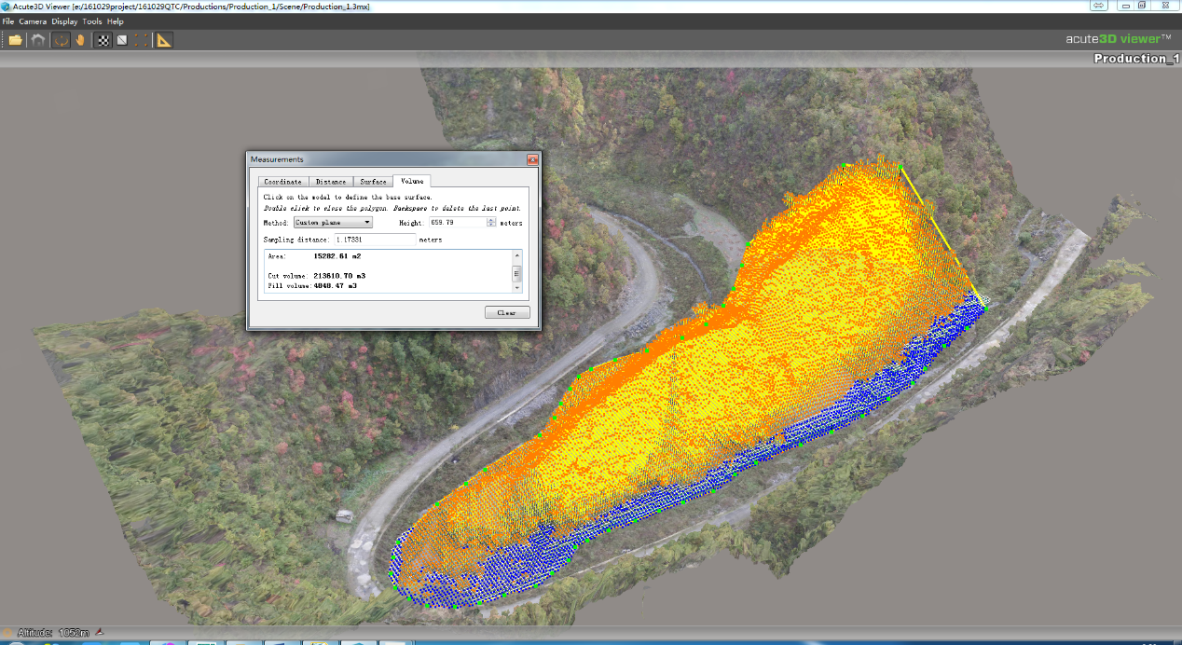Toggle the four-dot point display icon
The height and width of the screenshot is (645, 1182).
[x=141, y=40]
